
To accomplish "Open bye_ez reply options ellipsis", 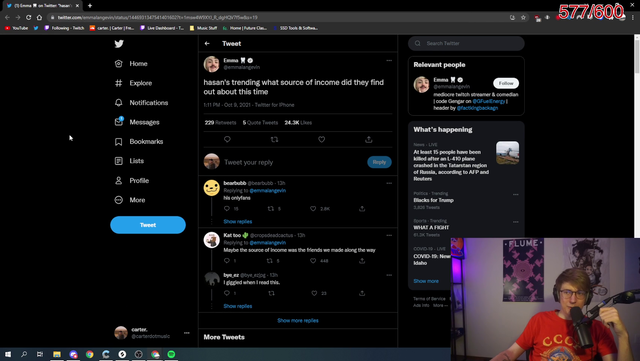I will pos(389,275).
